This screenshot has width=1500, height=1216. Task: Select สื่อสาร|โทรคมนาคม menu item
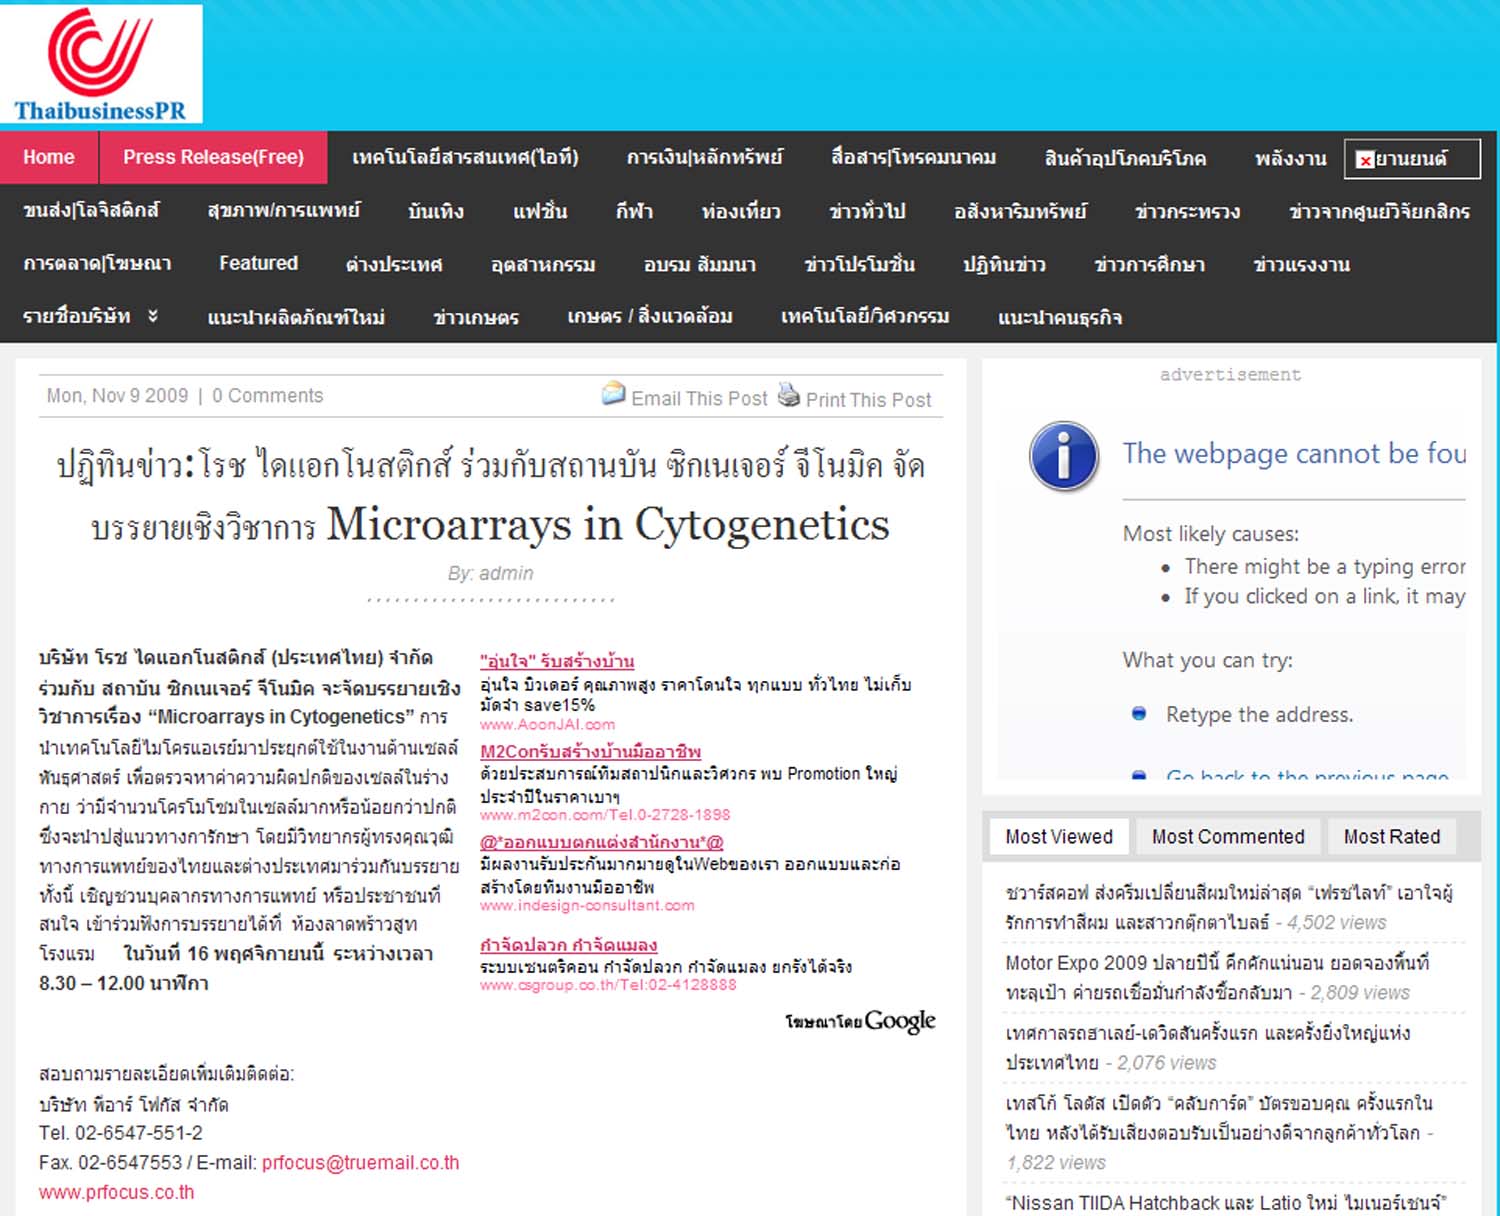pos(914,158)
